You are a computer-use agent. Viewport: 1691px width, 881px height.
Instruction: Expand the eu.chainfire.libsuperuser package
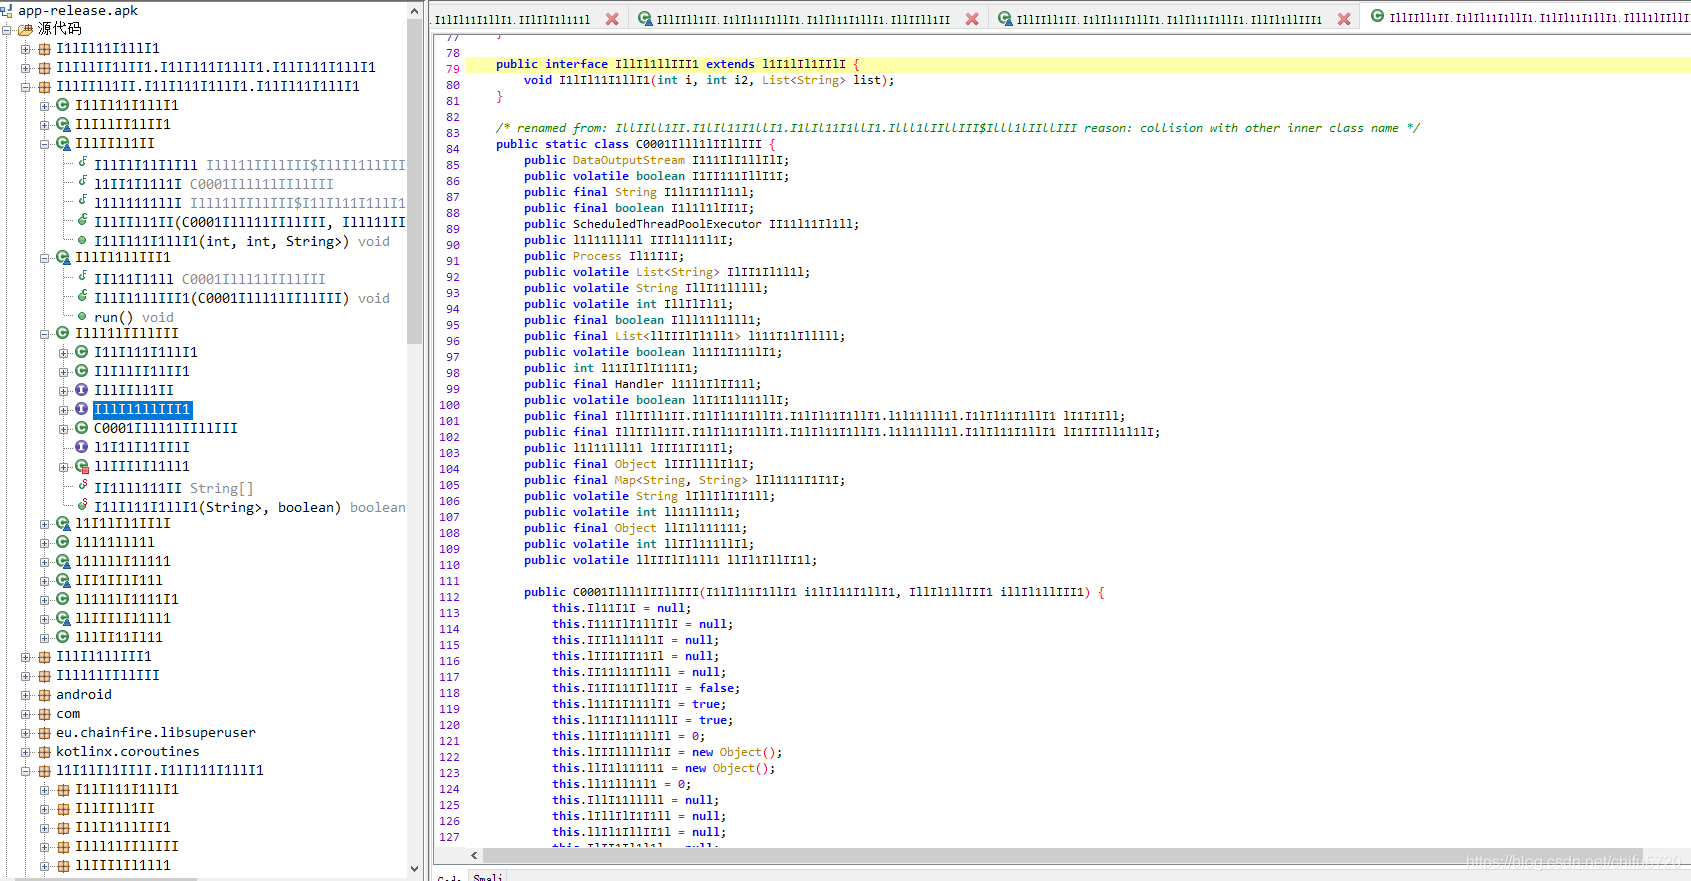(x=26, y=733)
